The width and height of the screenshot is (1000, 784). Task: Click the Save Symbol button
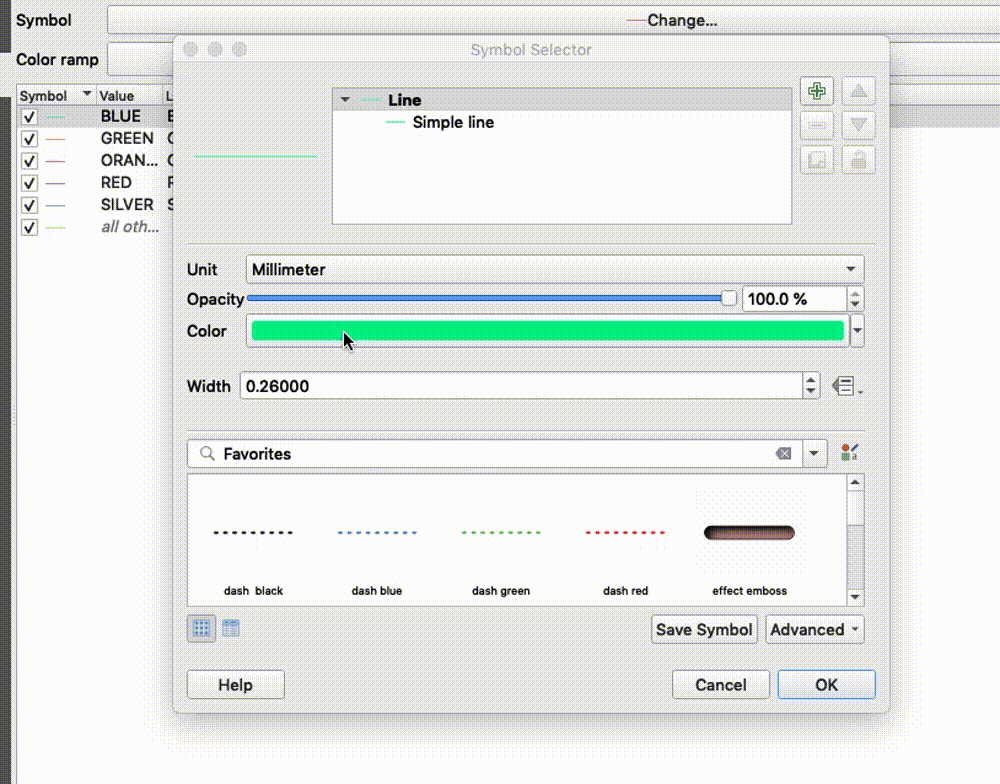click(704, 629)
